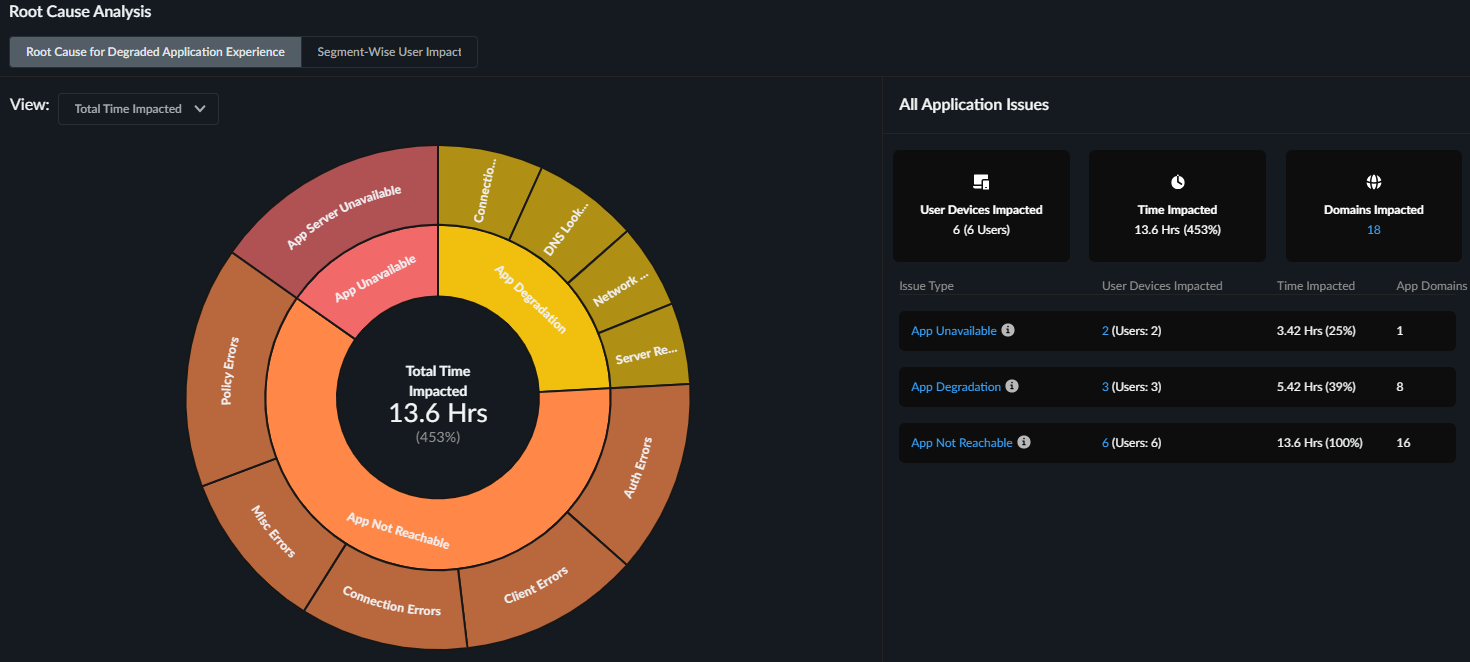Click the 3.42 Hrs (25%) value
1470x662 pixels.
pyautogui.click(x=1316, y=331)
